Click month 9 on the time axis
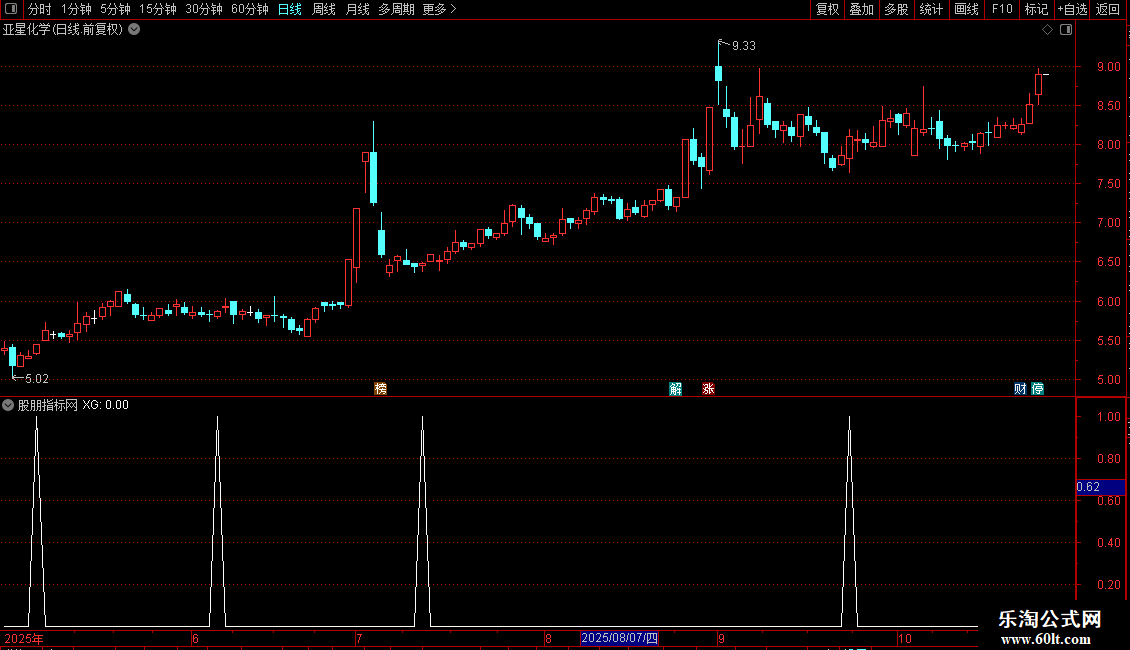The width and height of the screenshot is (1130, 650). pyautogui.click(x=721, y=638)
